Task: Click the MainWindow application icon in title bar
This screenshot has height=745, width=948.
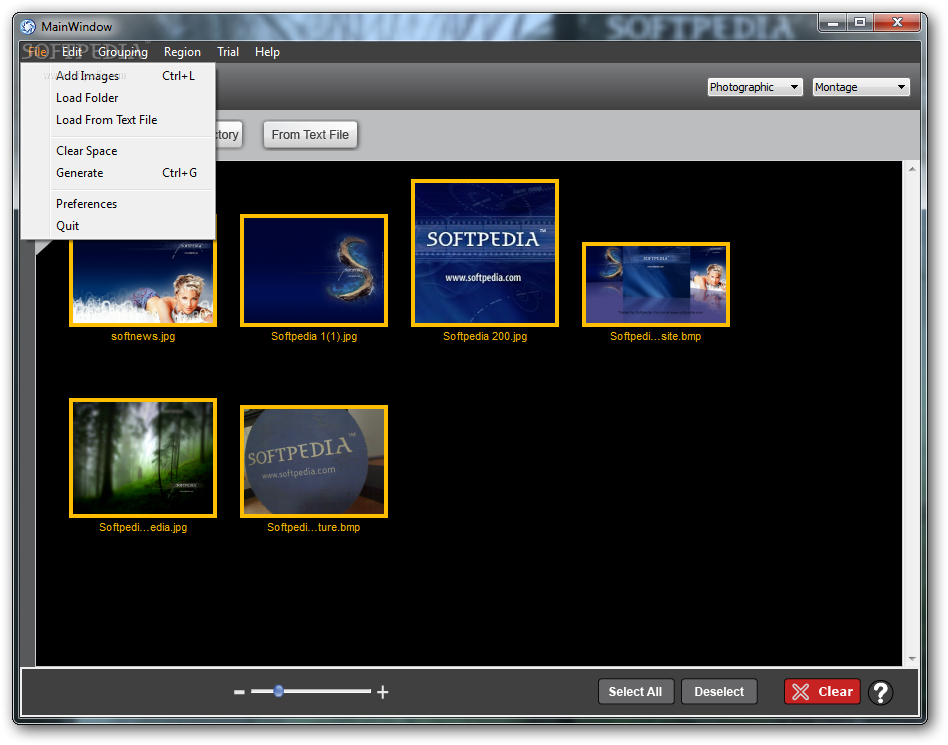Action: (28, 27)
